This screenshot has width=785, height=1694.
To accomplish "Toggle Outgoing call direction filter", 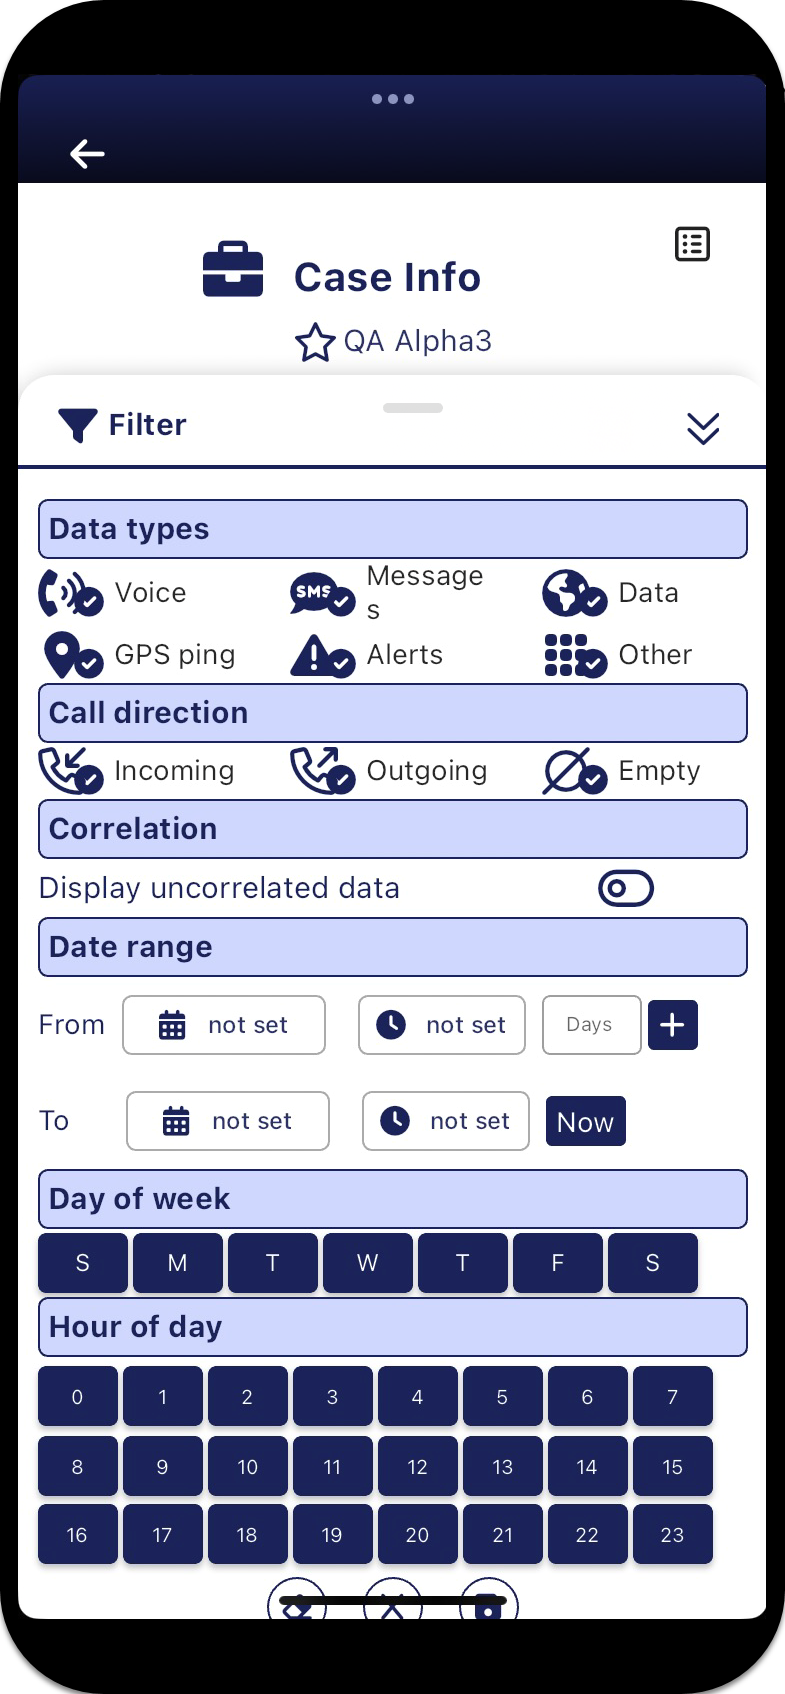I will tap(322, 771).
